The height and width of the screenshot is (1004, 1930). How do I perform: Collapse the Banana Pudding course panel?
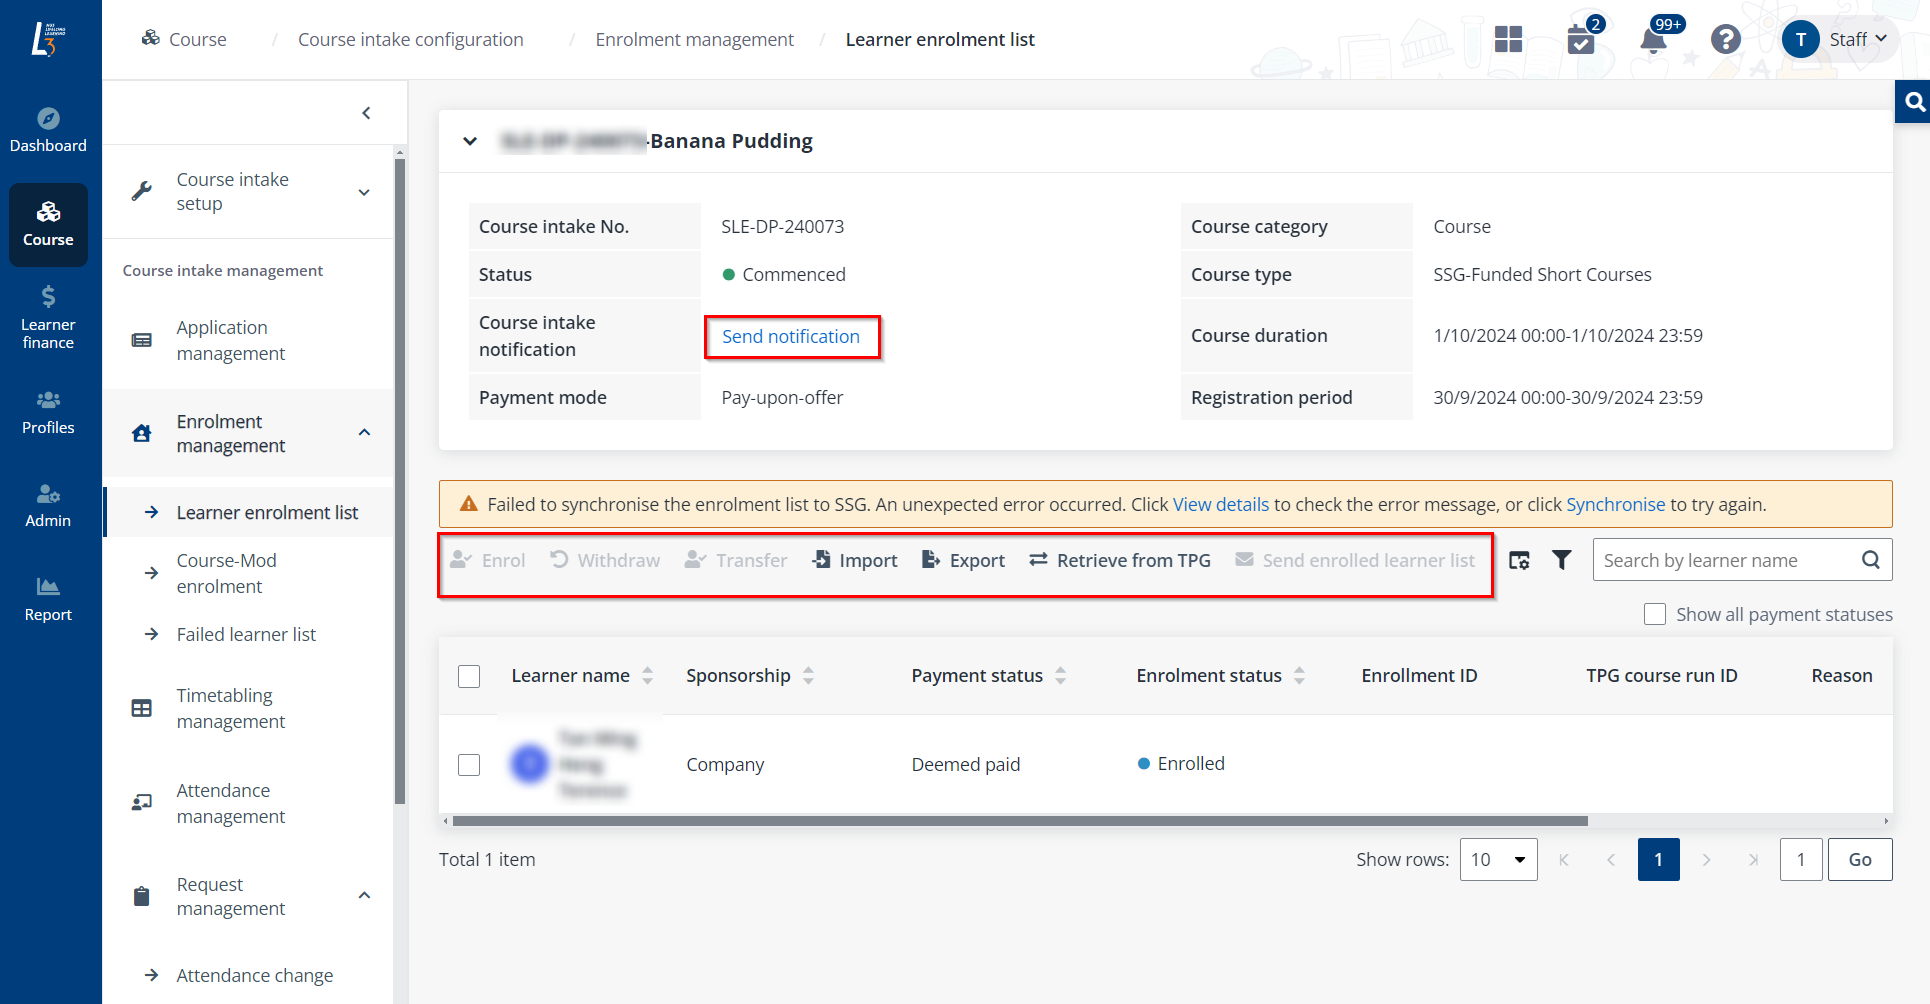click(470, 141)
